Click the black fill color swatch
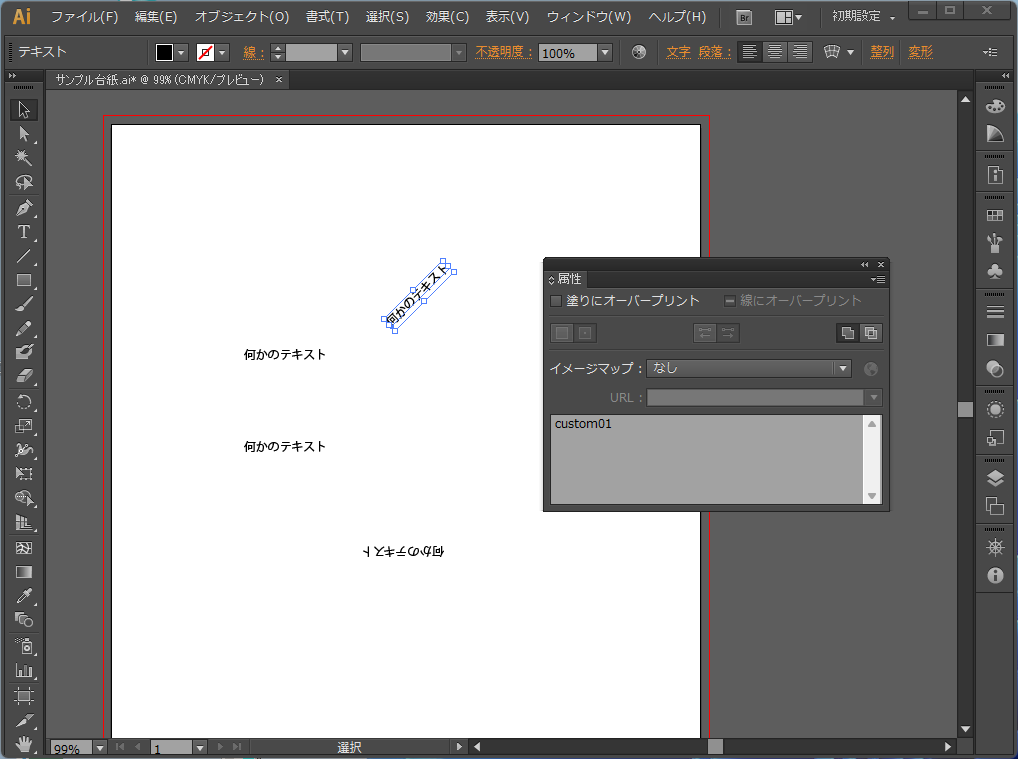This screenshot has height=759, width=1018. tap(164, 52)
